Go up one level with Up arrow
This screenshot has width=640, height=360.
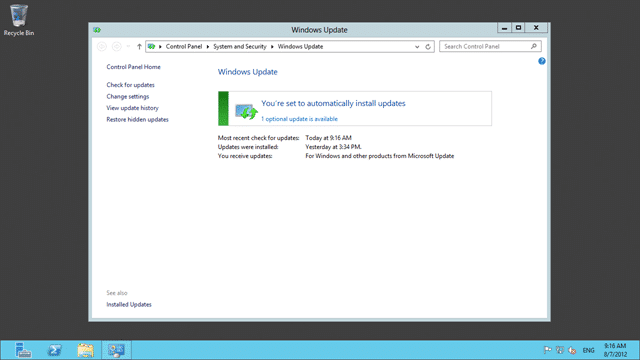point(139,47)
